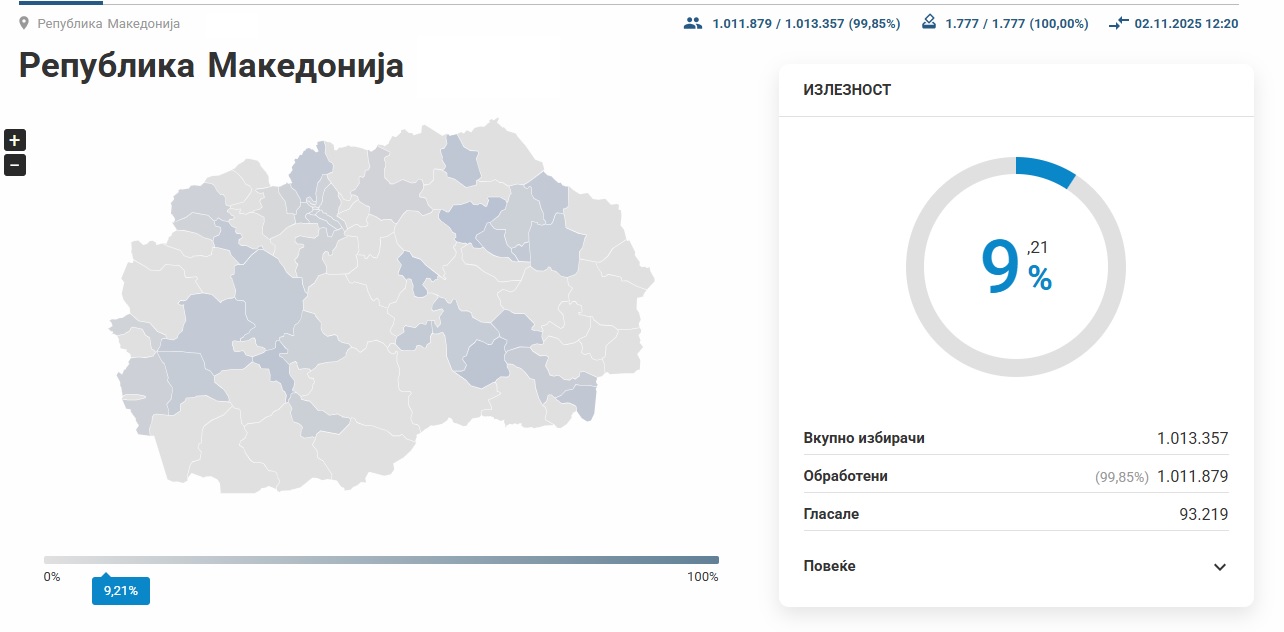
Task: Click the location pin icon
Action: click(x=24, y=22)
